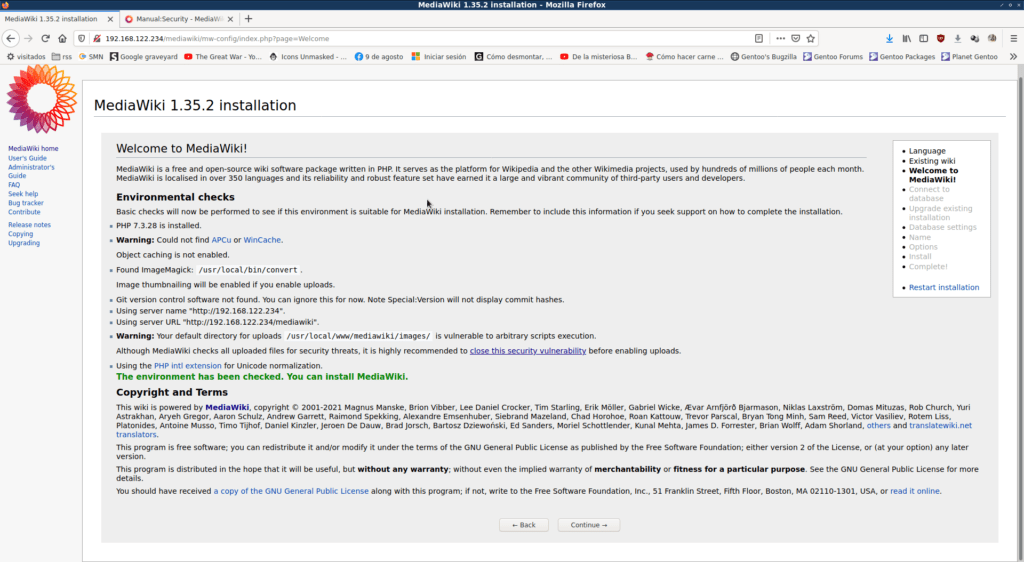
Task: Open the rss bookmark folder
Action: point(62,57)
